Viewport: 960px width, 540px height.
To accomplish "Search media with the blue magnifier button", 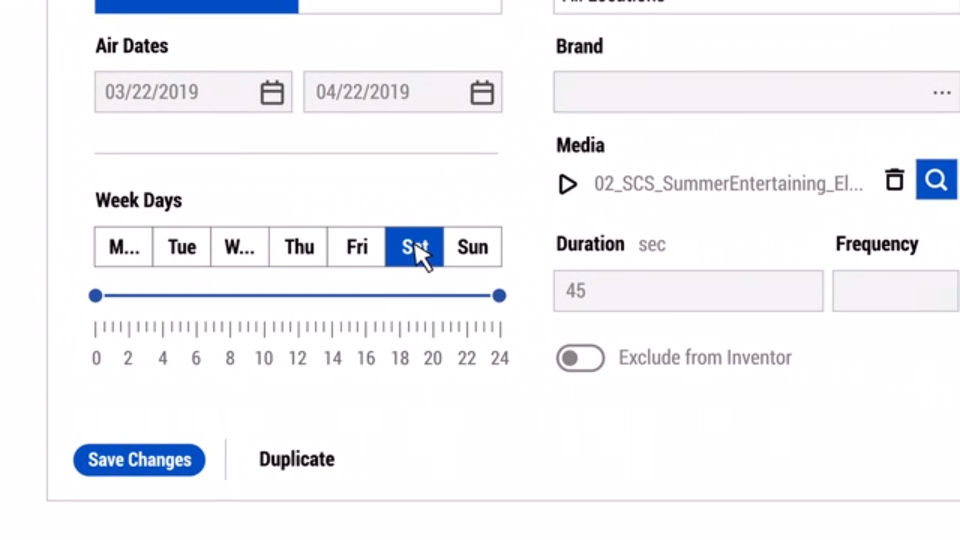I will pyautogui.click(x=936, y=179).
